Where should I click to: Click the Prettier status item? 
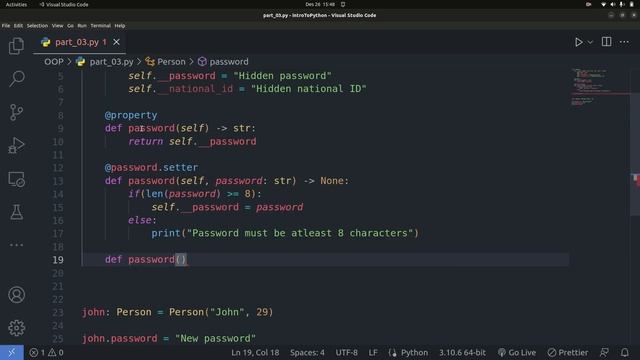(568, 353)
